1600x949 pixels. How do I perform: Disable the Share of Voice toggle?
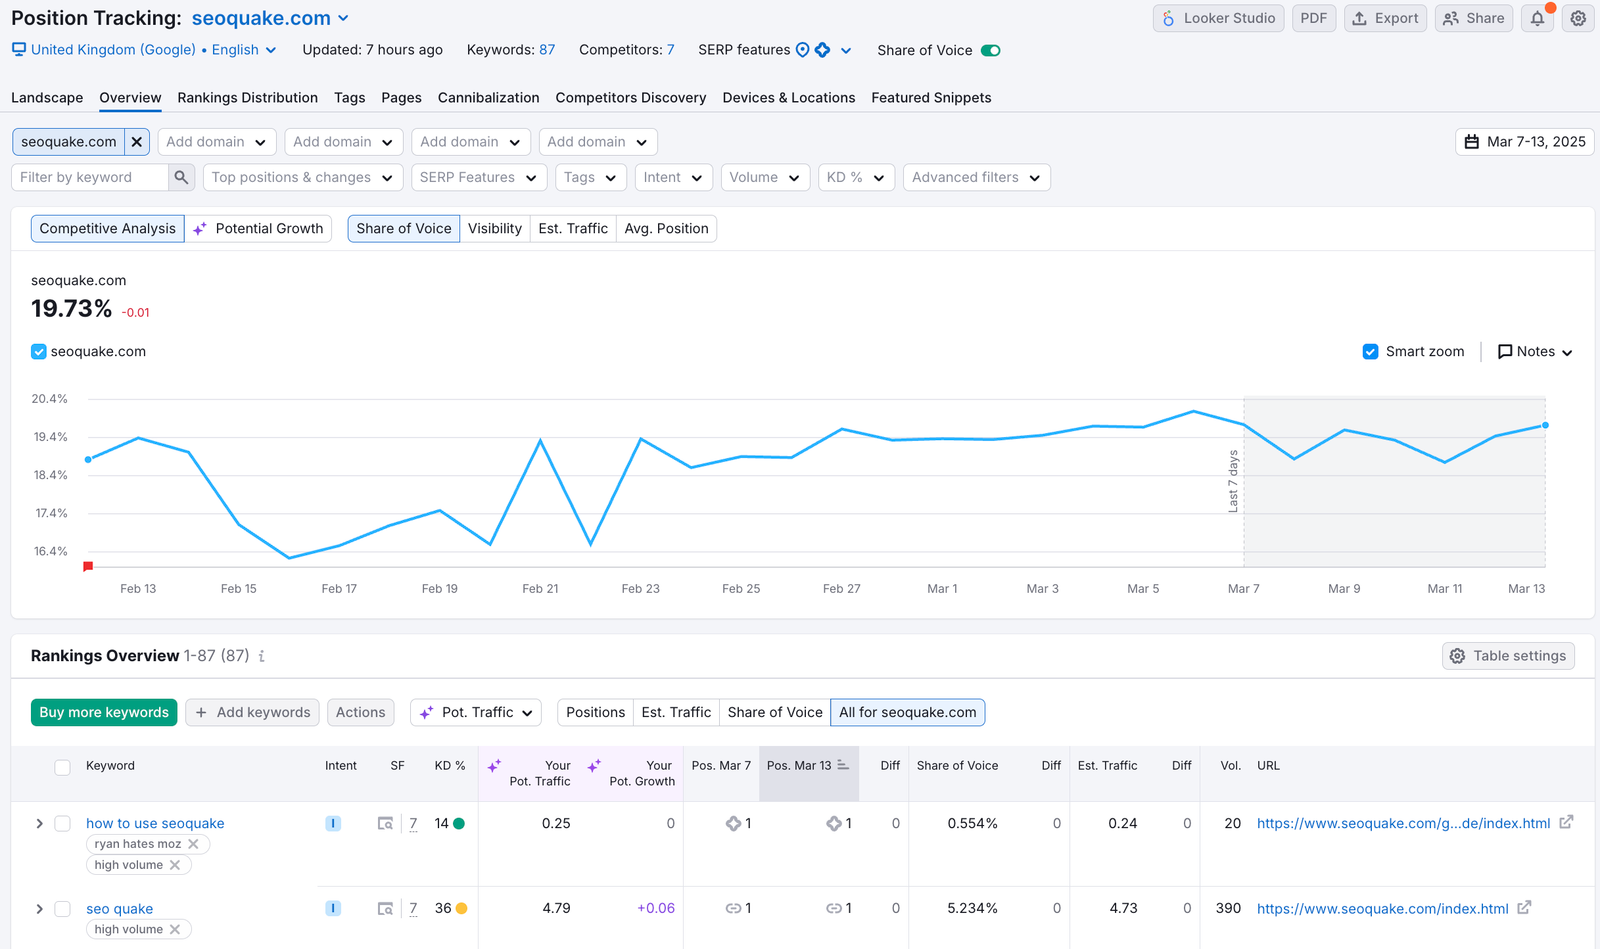pyautogui.click(x=990, y=49)
